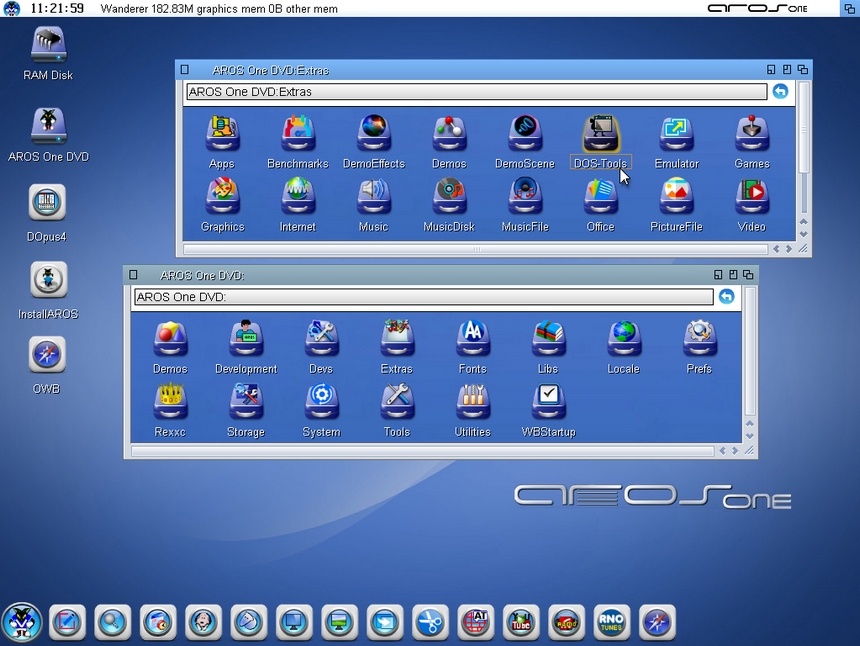Viewport: 860px width, 646px height.
Task: Go to parent using Extras window back arrow
Action: pyautogui.click(x=780, y=91)
